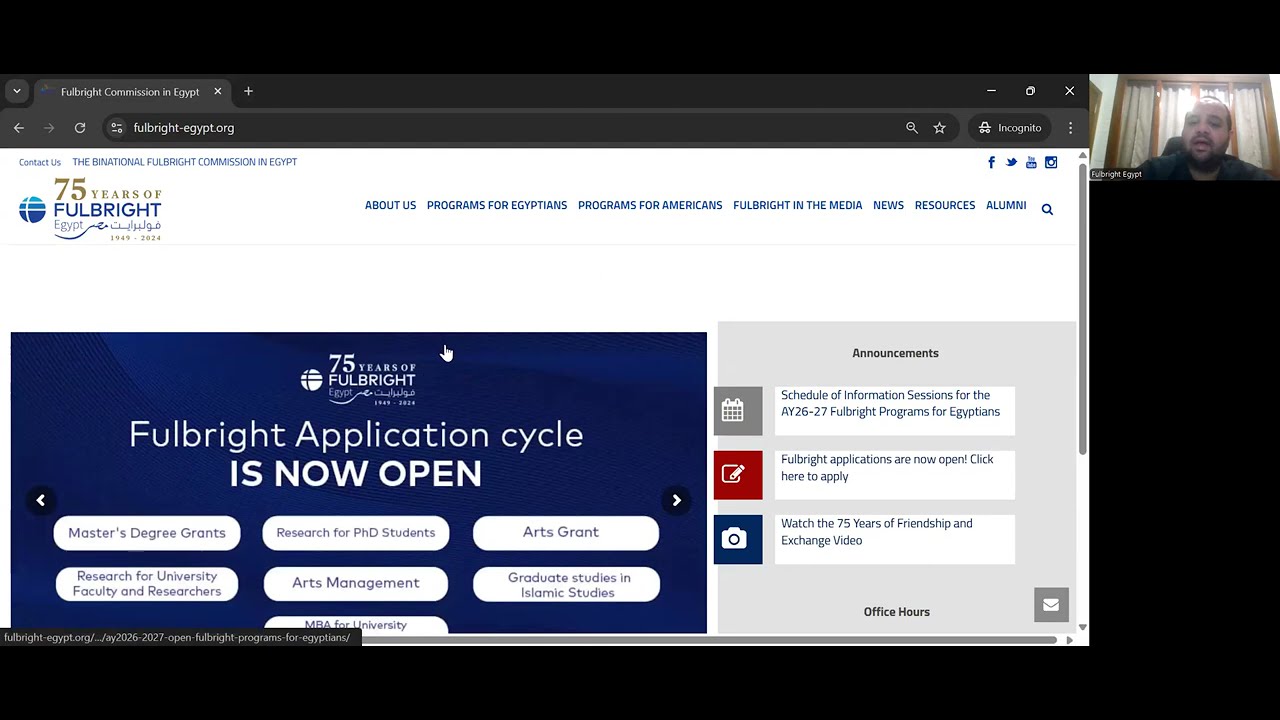Click the envelope contact icon button

(1051, 604)
